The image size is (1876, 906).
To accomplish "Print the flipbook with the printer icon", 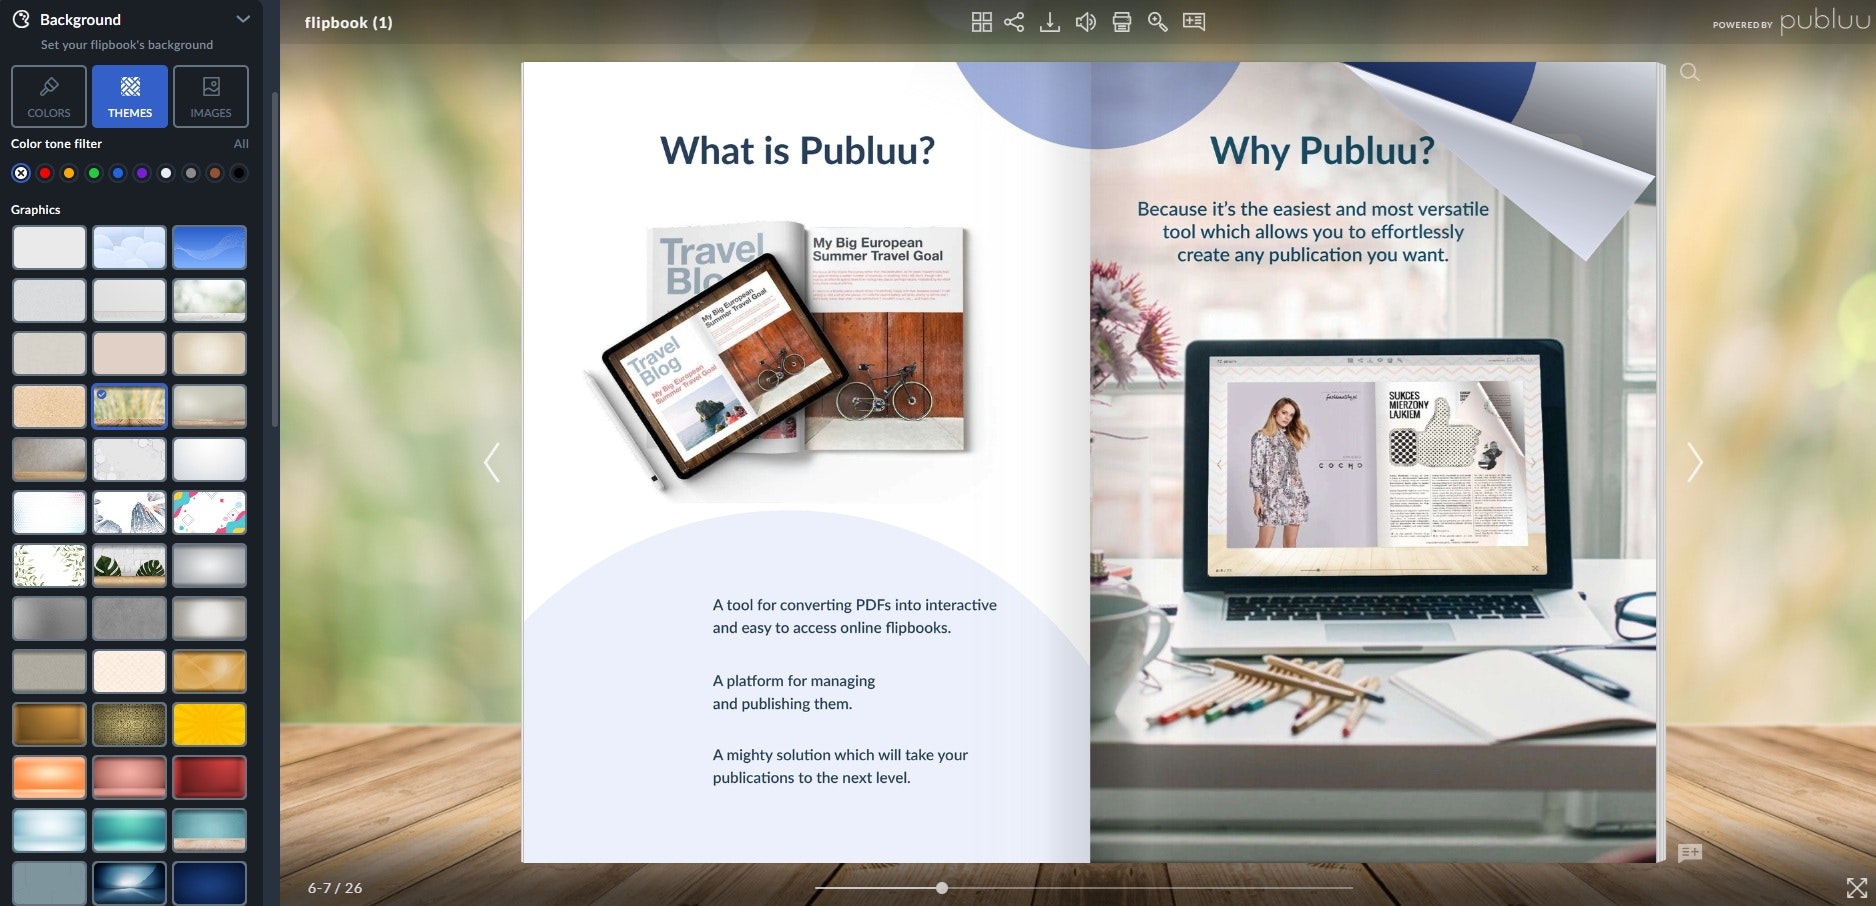I will pos(1122,22).
